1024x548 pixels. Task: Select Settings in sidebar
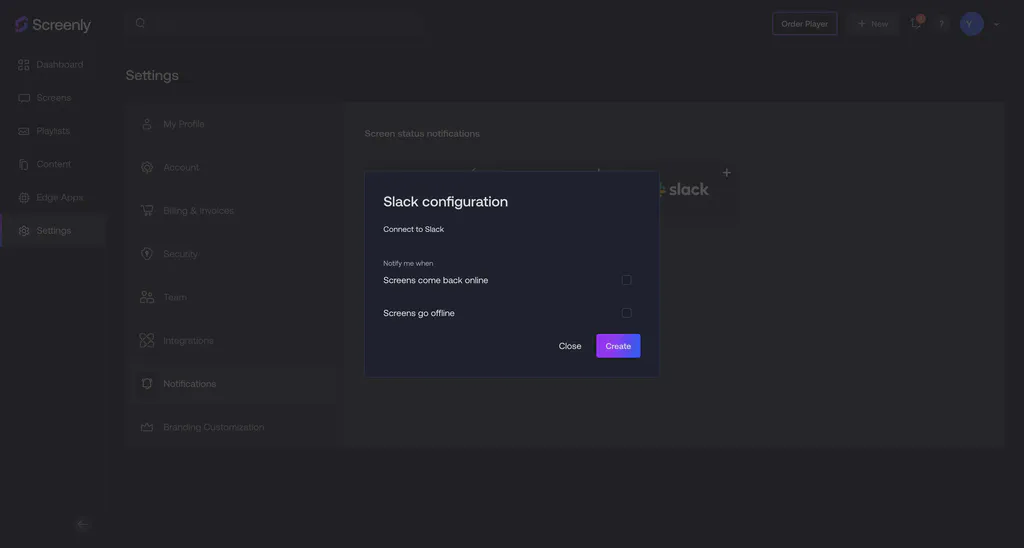(x=52, y=231)
